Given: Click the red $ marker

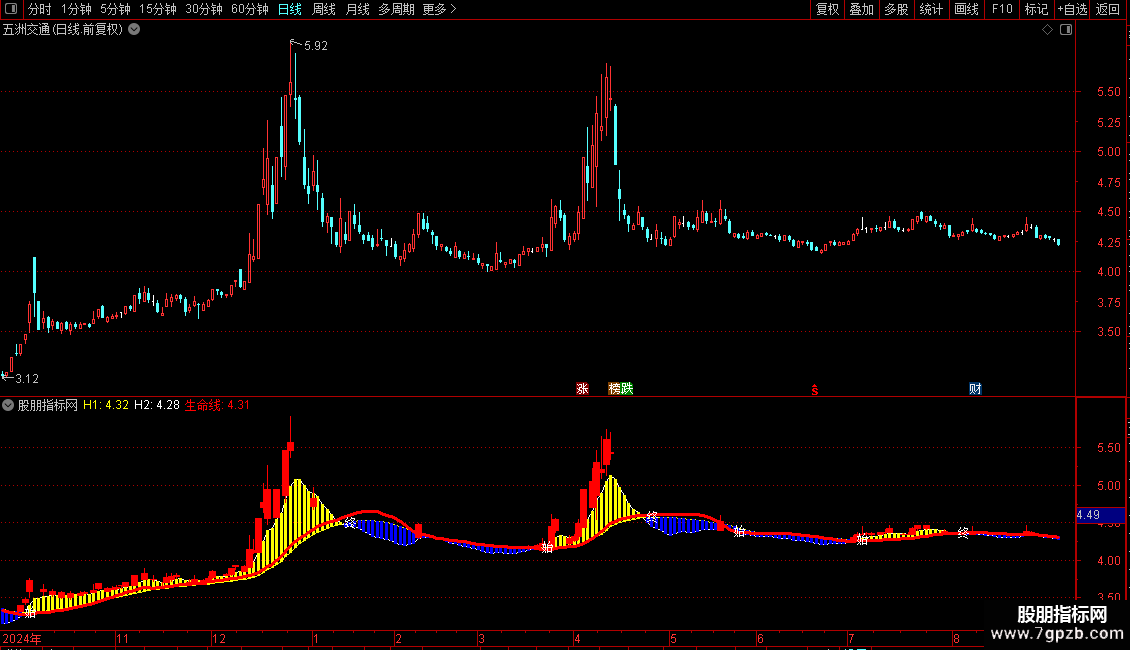Looking at the screenshot, I should (815, 390).
